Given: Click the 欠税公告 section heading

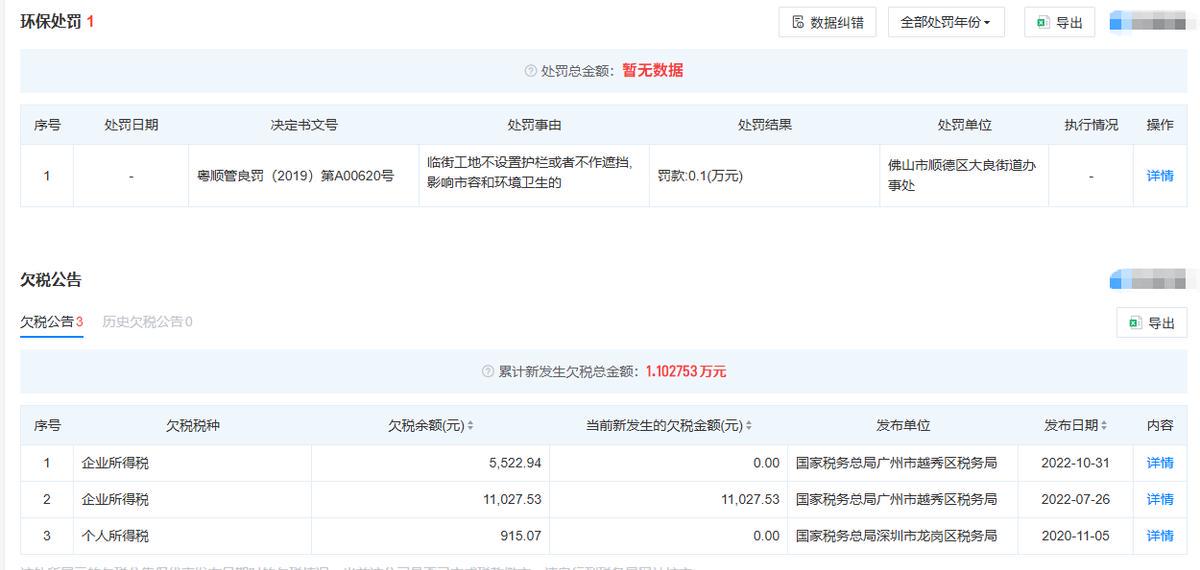Looking at the screenshot, I should point(51,280).
